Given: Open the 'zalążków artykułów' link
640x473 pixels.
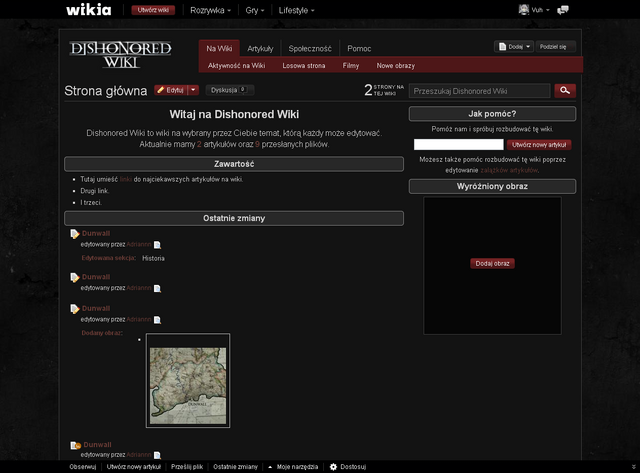Looking at the screenshot, I should [509, 170].
